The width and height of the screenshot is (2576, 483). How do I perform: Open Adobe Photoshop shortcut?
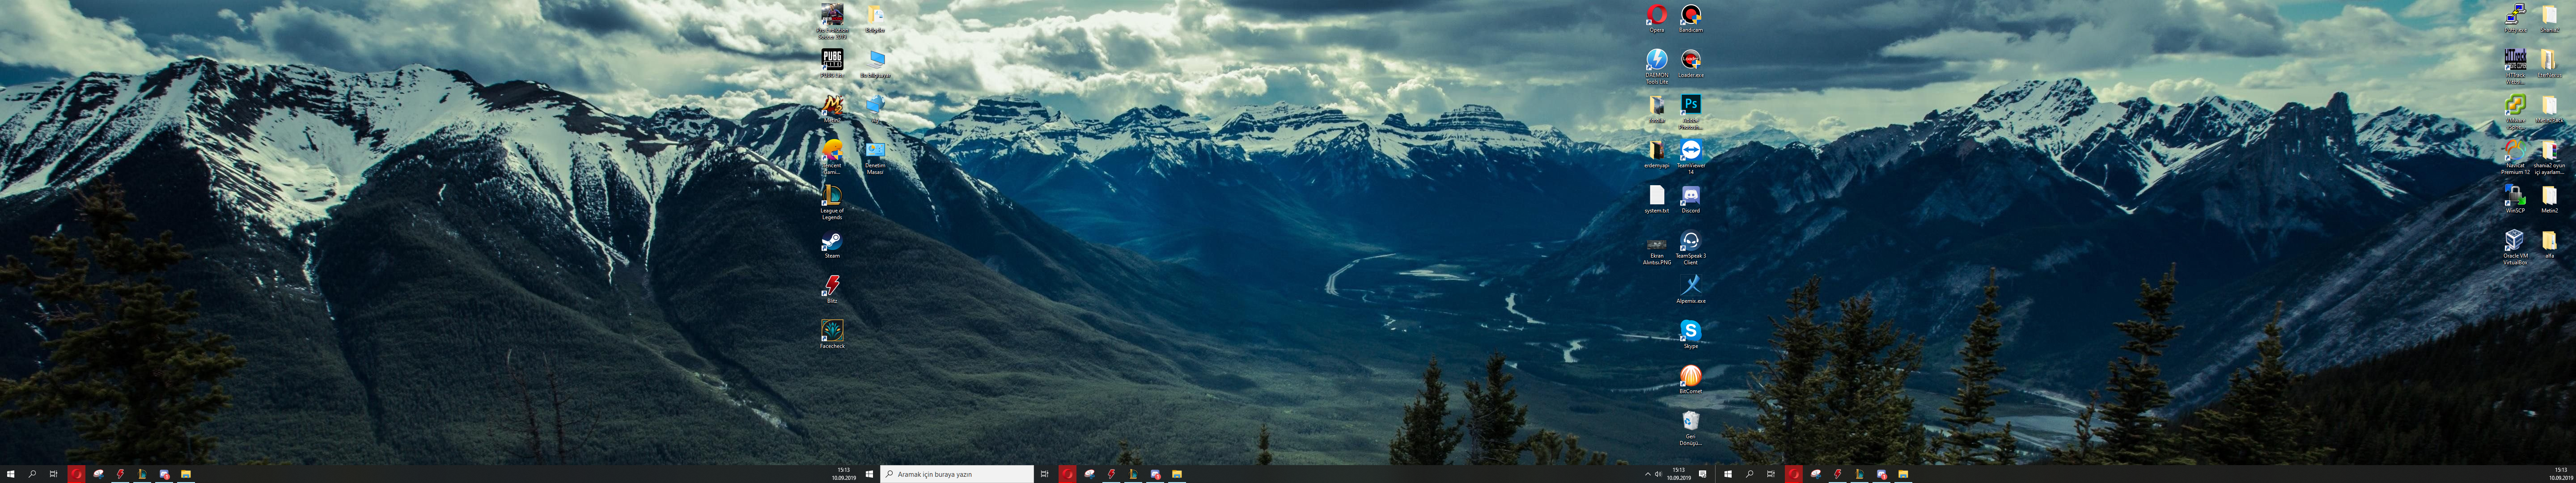pos(1691,112)
